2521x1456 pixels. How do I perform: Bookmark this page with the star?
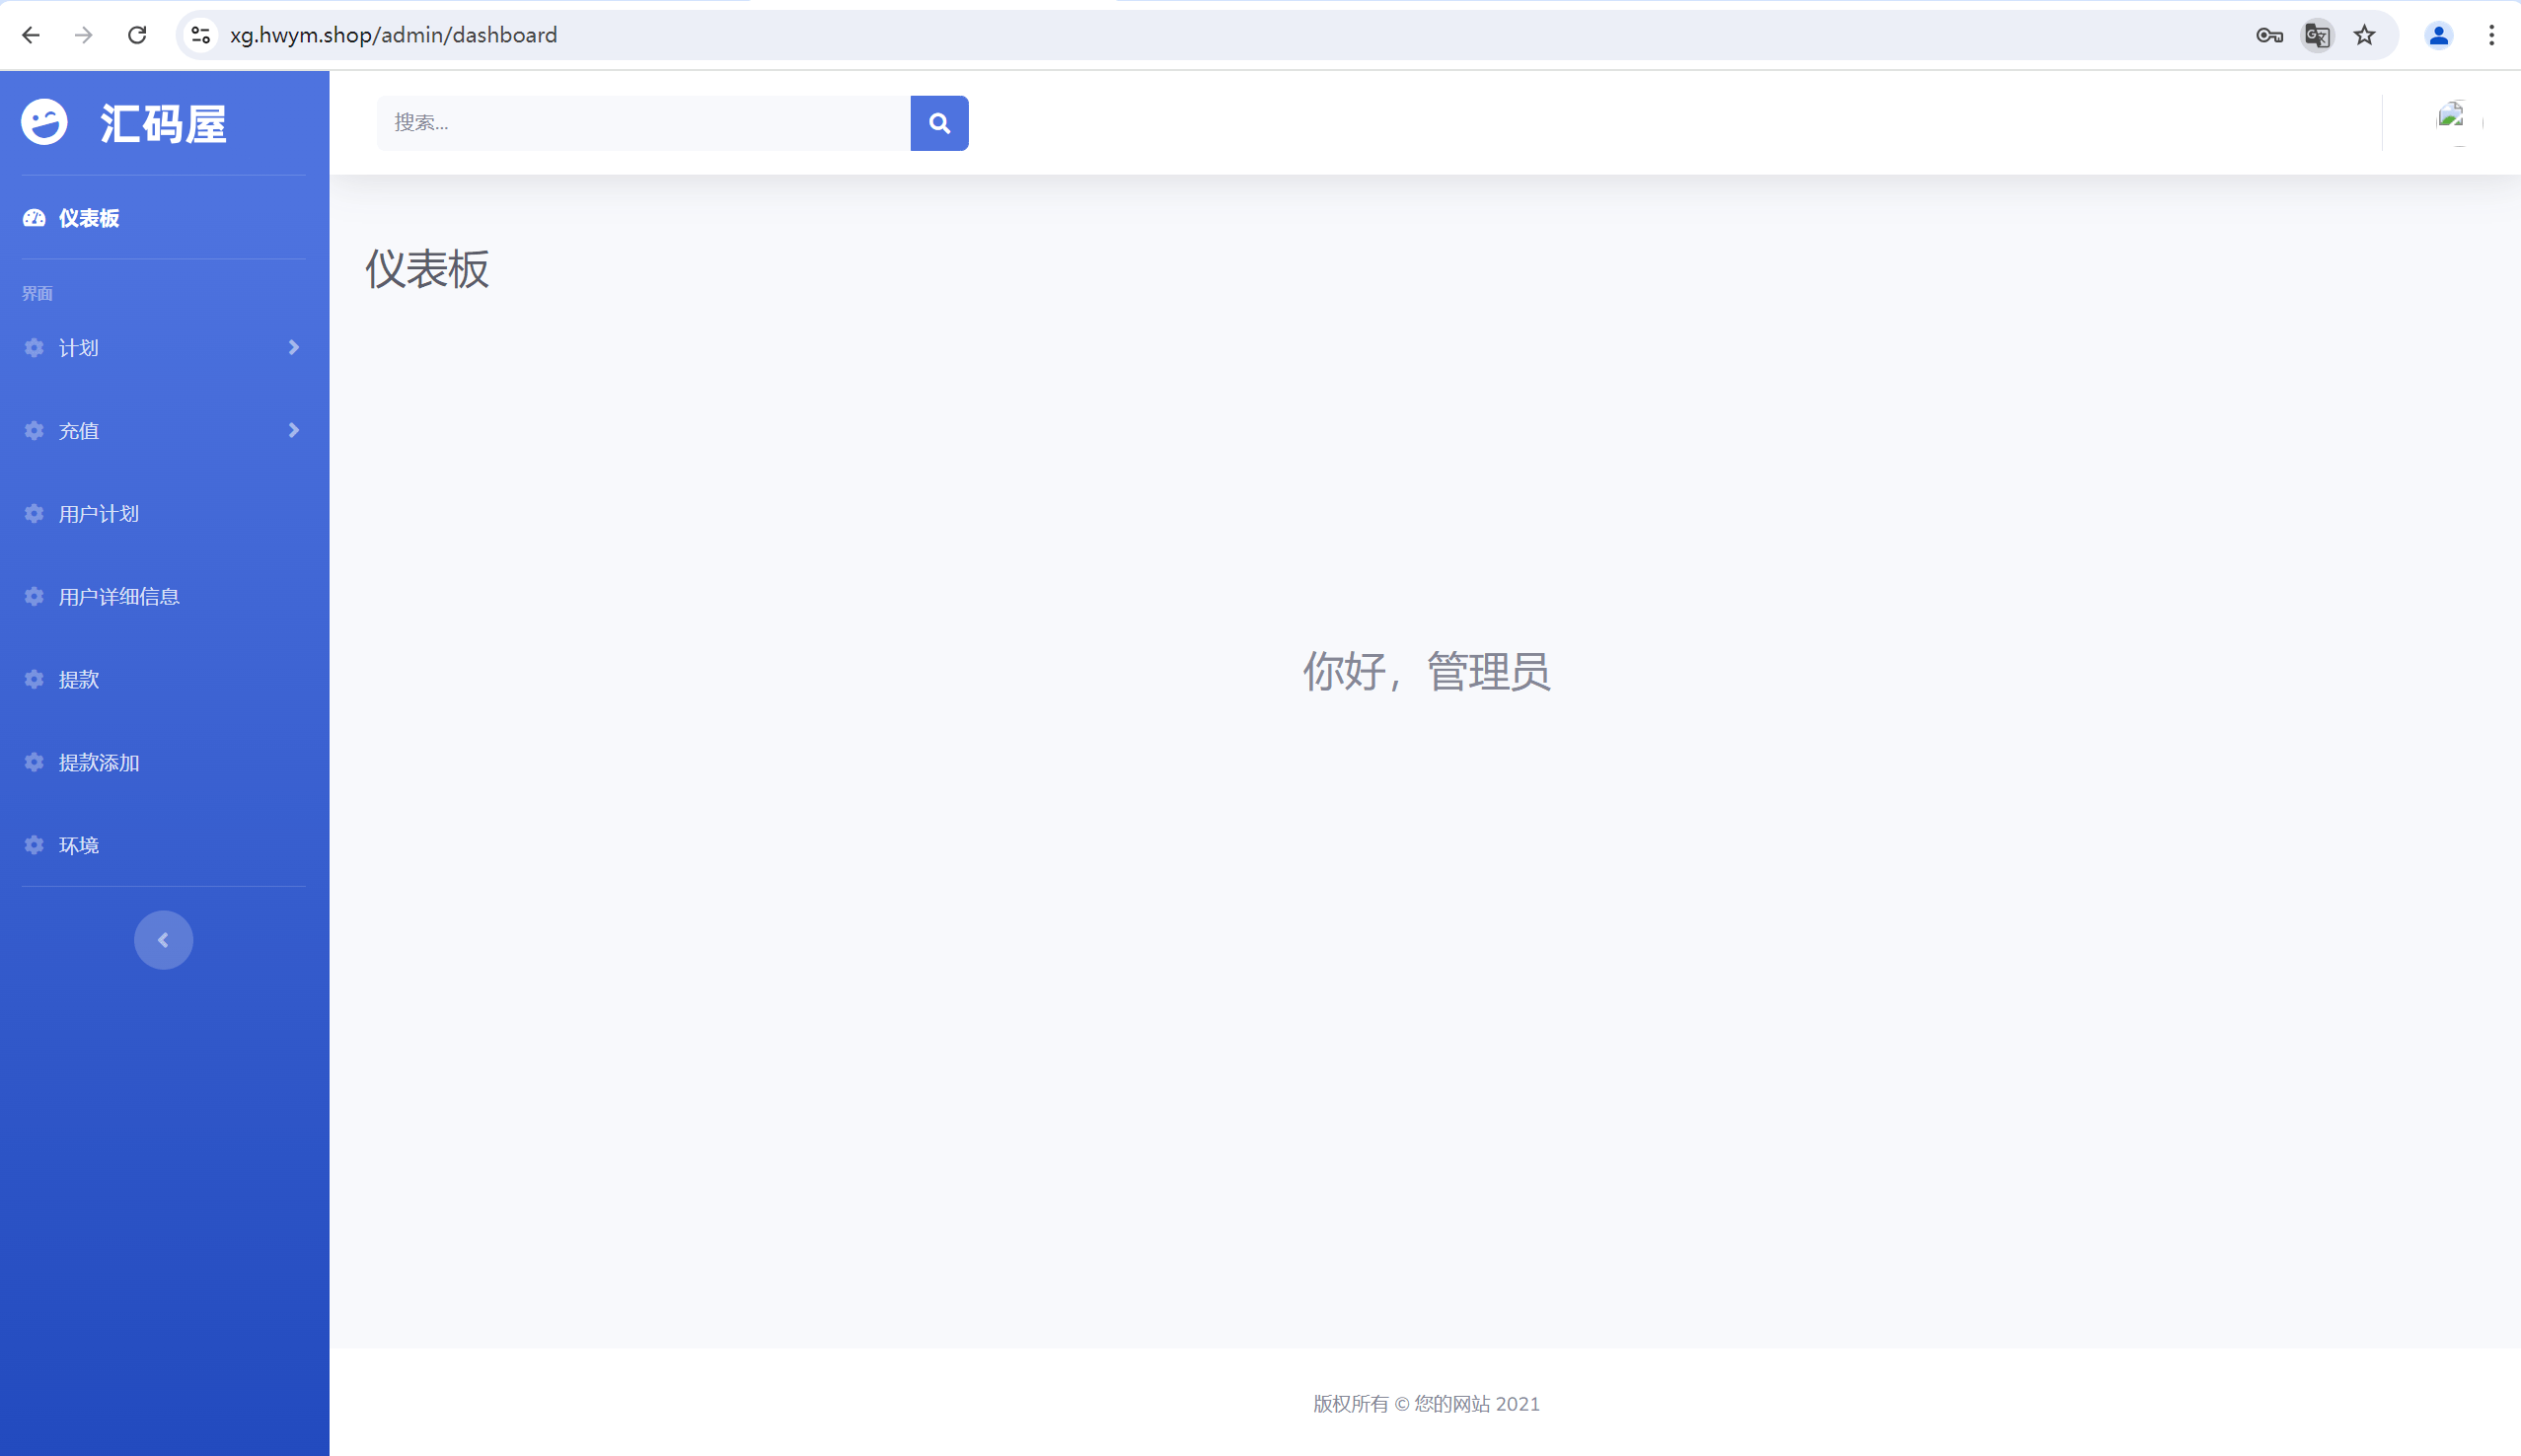[2365, 35]
